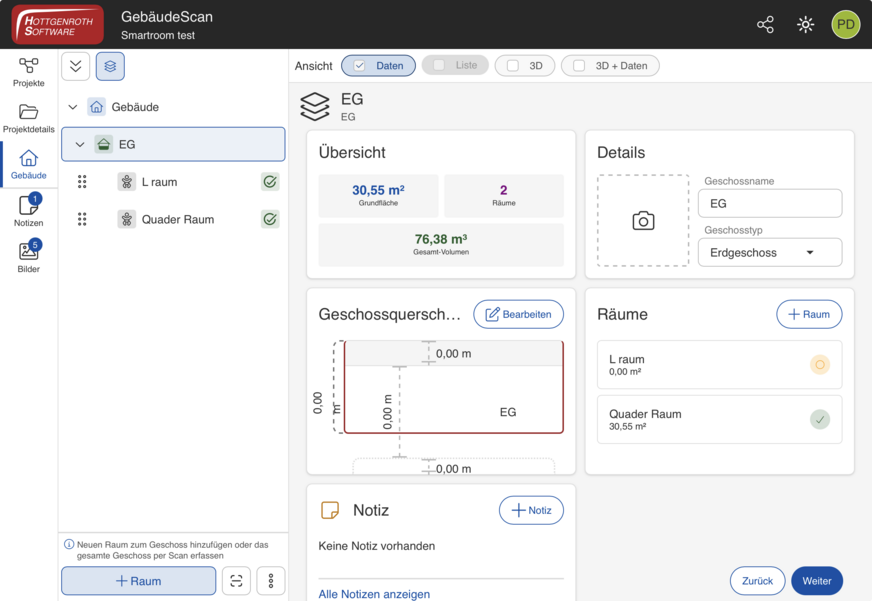Open Notizen sidebar item
The height and width of the screenshot is (601, 872).
(28, 210)
